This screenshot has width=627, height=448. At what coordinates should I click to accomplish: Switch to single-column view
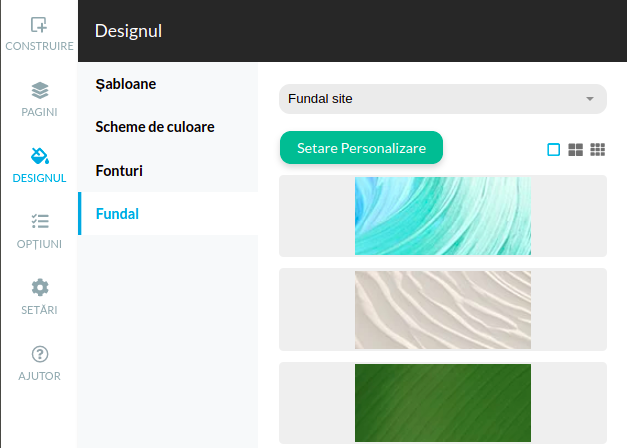click(554, 150)
